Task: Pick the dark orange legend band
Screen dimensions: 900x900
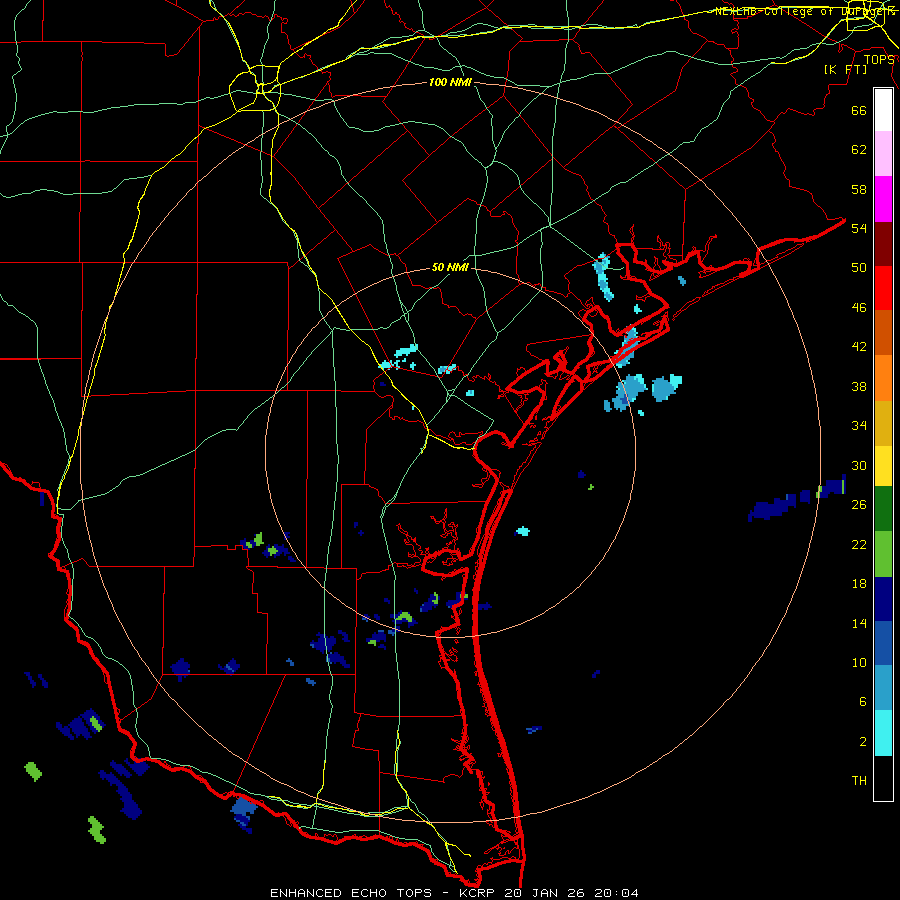Action: [x=883, y=333]
